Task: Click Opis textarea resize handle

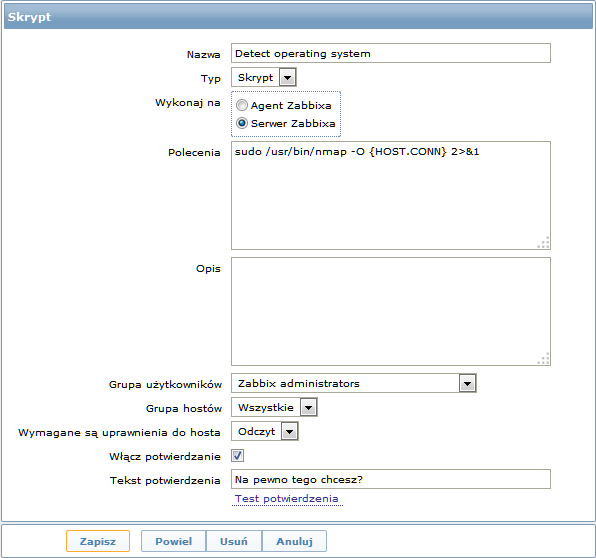Action: point(544,359)
